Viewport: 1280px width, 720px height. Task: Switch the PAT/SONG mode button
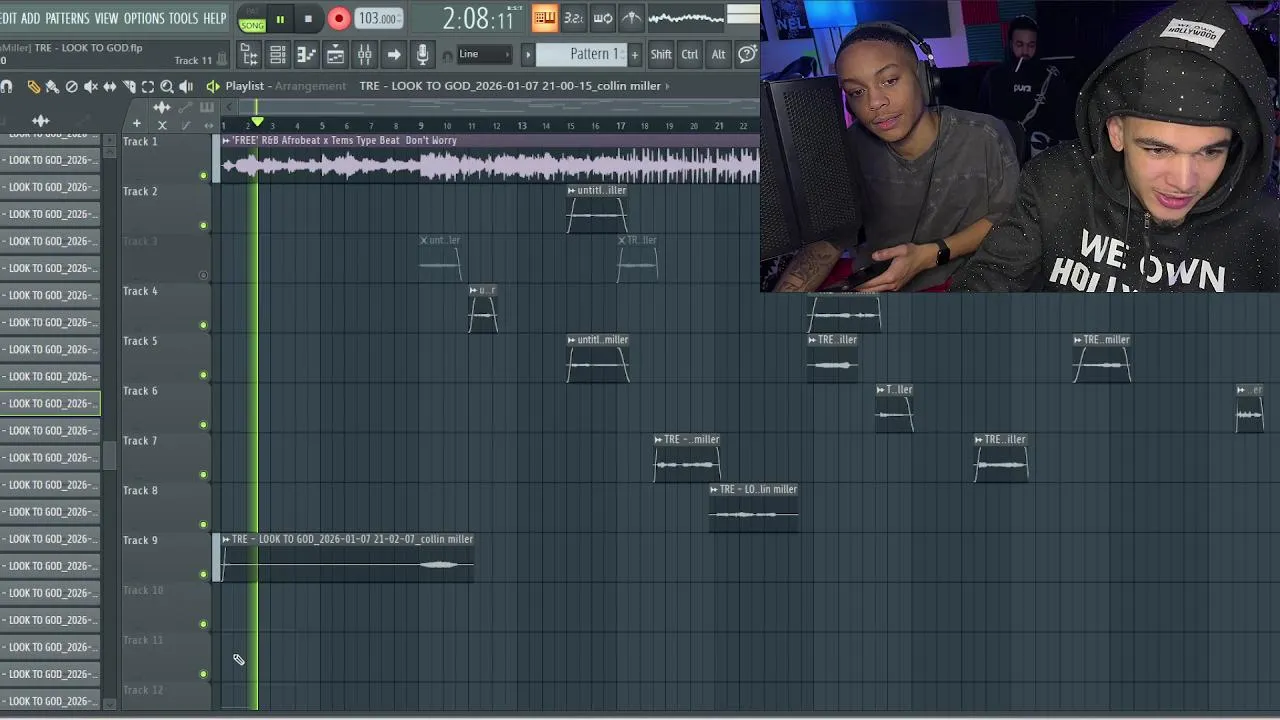pyautogui.click(x=252, y=18)
